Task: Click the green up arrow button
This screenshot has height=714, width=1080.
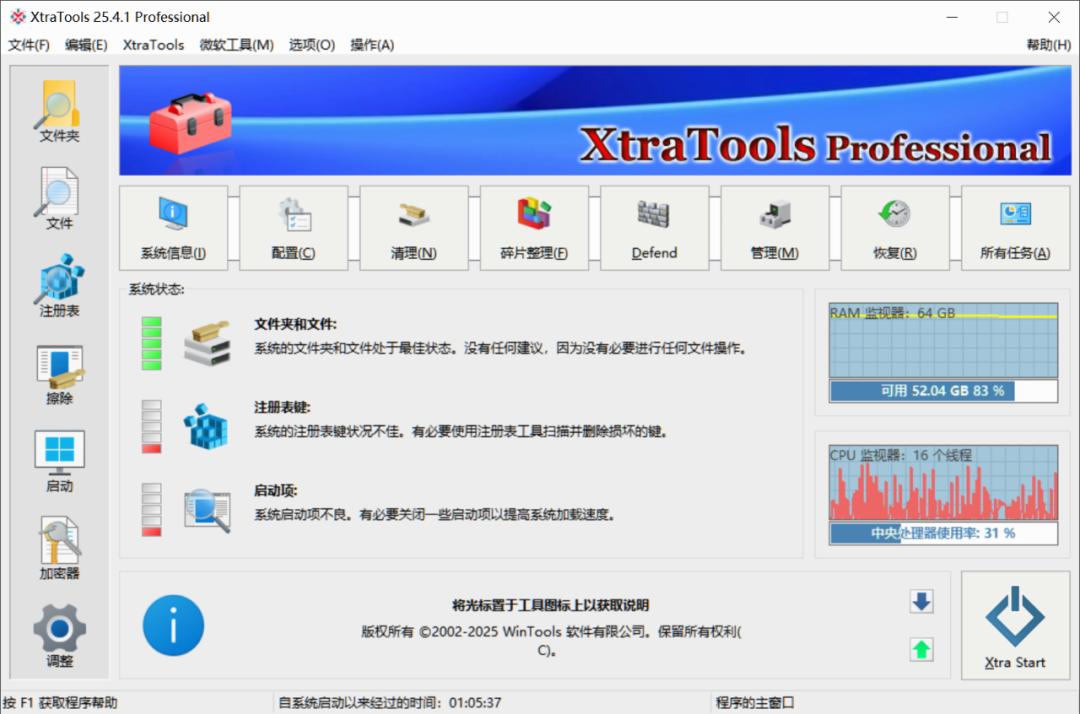Action: [921, 650]
